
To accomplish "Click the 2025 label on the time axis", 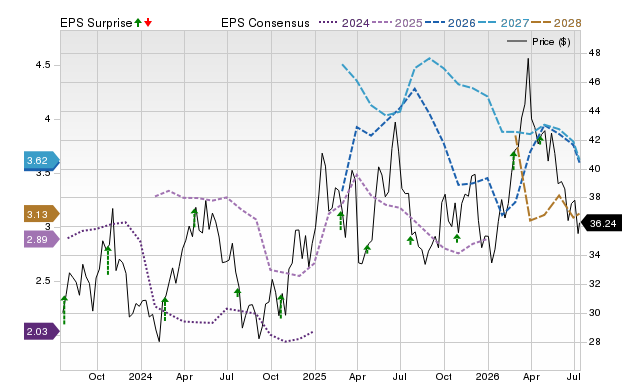I will click(x=314, y=376).
